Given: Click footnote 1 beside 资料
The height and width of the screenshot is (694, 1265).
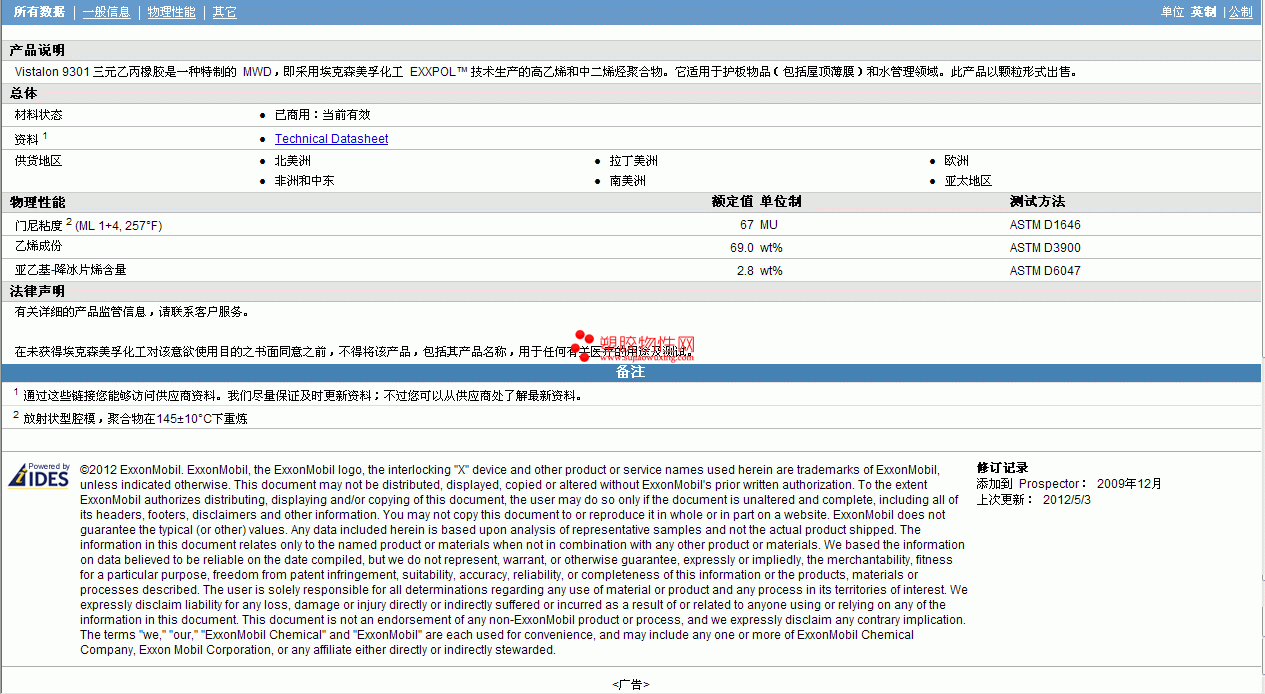Looking at the screenshot, I should pyautogui.click(x=46, y=135).
